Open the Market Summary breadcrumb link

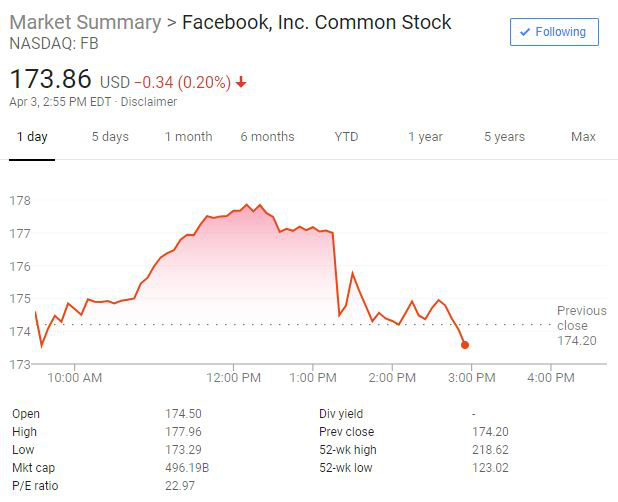pos(85,22)
